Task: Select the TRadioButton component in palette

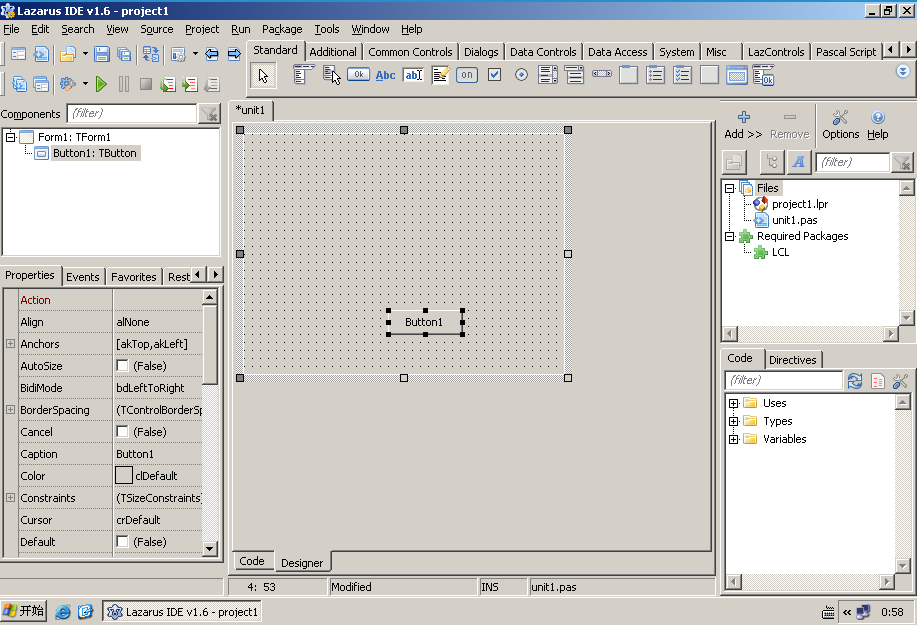Action: 521,75
